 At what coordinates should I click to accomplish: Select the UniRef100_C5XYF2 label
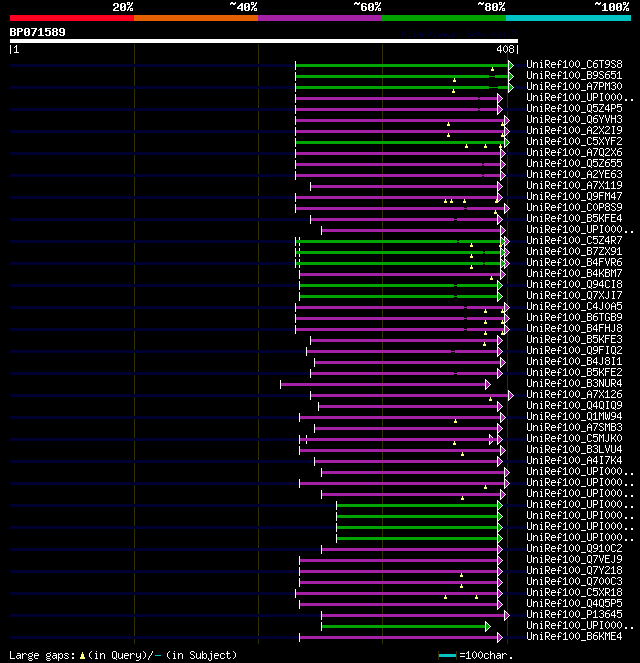574,141
